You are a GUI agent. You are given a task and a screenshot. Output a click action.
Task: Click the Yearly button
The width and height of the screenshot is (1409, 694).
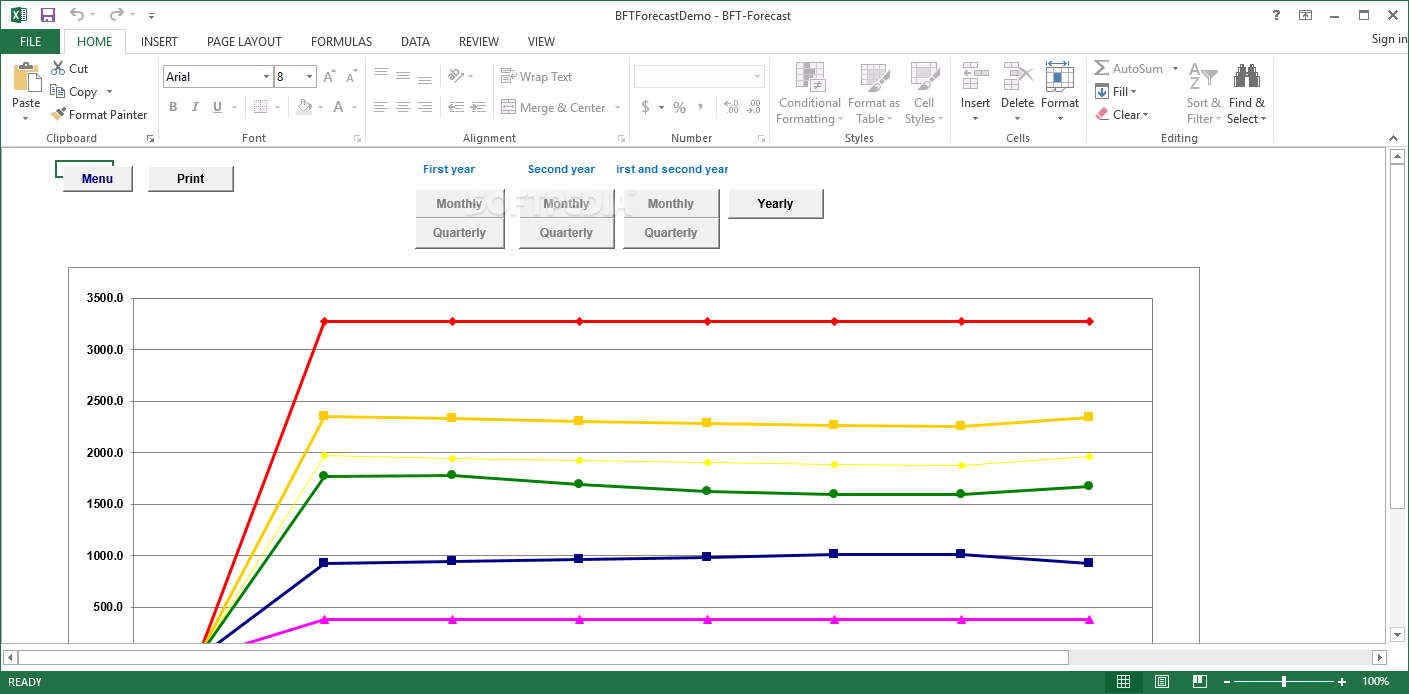coord(775,203)
